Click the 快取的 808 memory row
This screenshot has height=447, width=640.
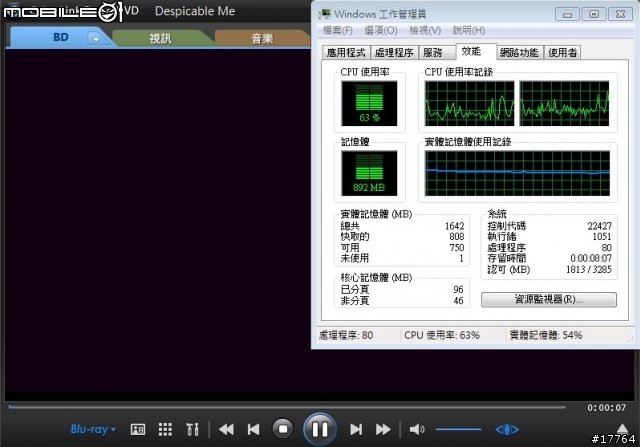(402, 236)
